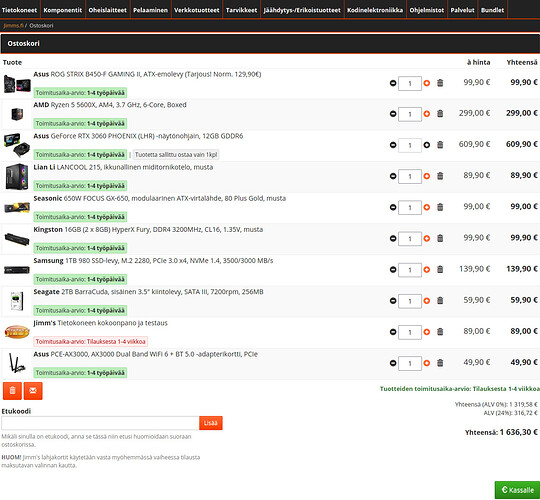Empty the whole cart with orange trash button
Image resolution: width=540 pixels, height=500 pixels.
click(x=12, y=391)
